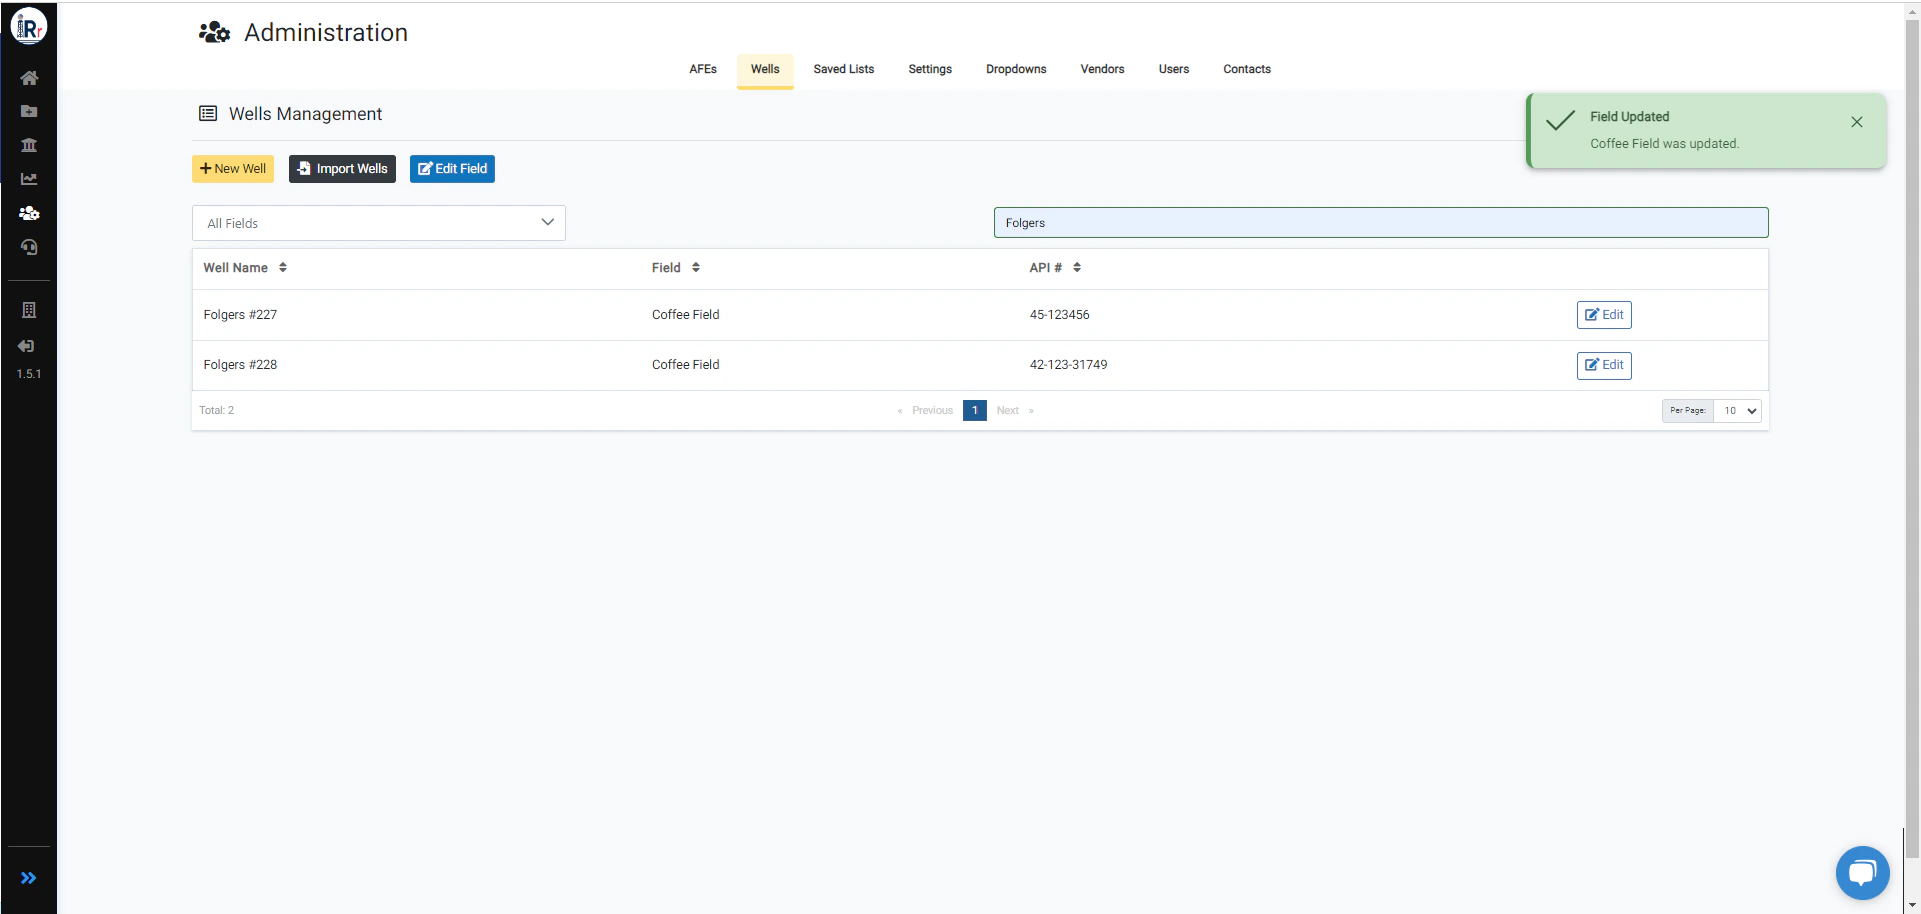Screen dimensions: 1921x914
Task: Open the chart reports sidebar icon
Action: (x=29, y=179)
